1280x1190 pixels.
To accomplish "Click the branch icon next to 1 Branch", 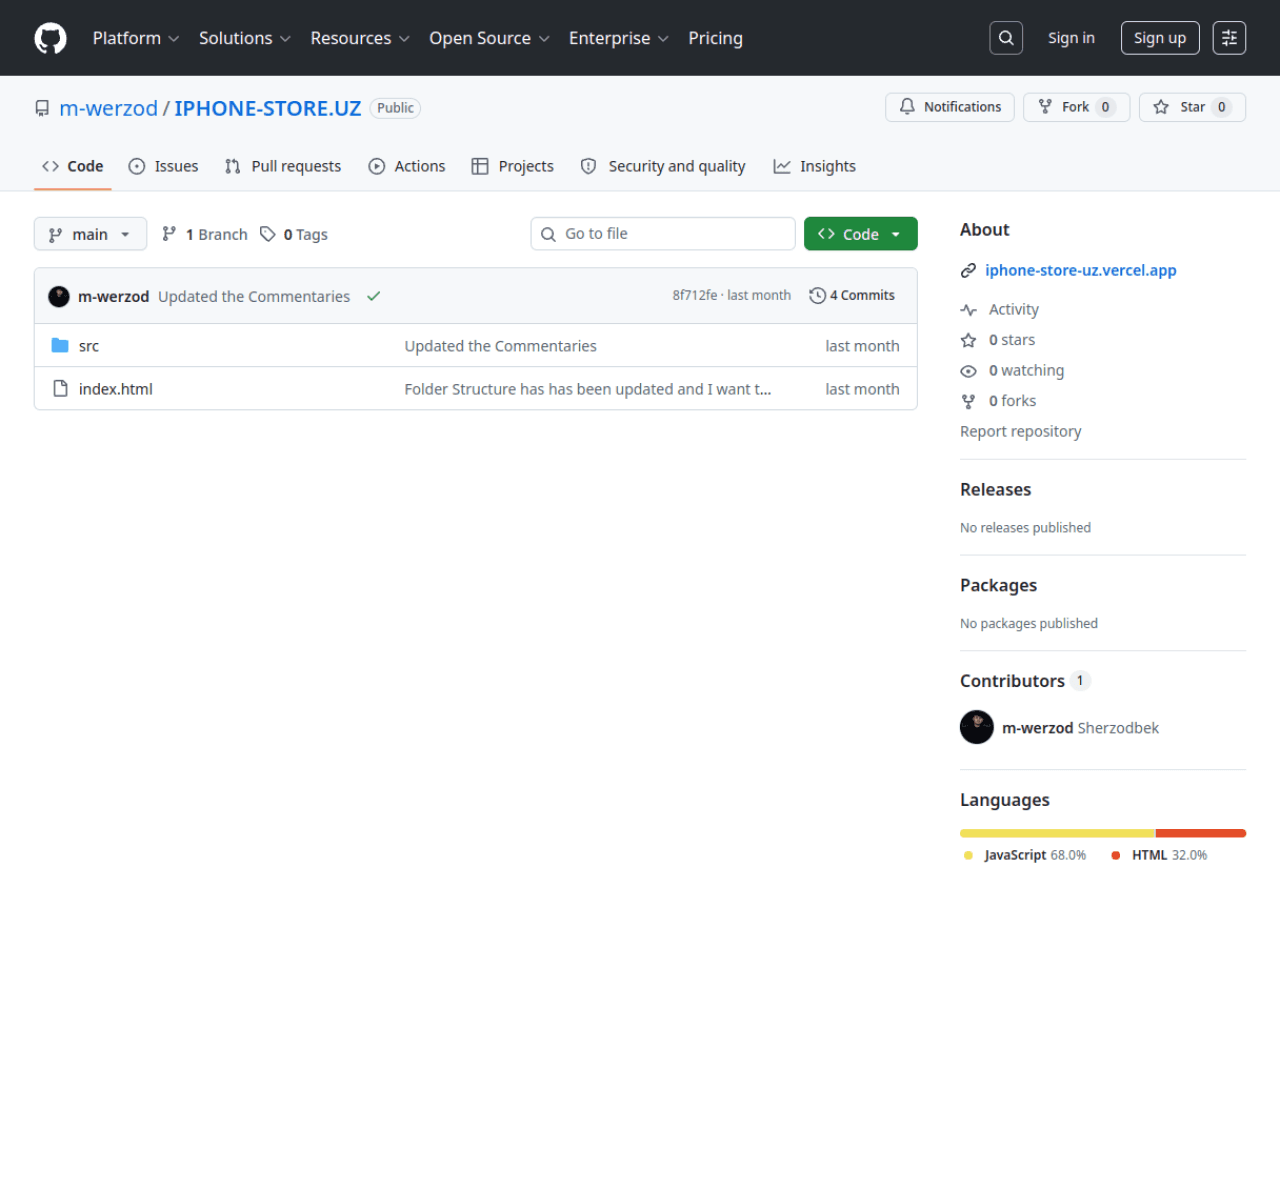I will coord(169,234).
